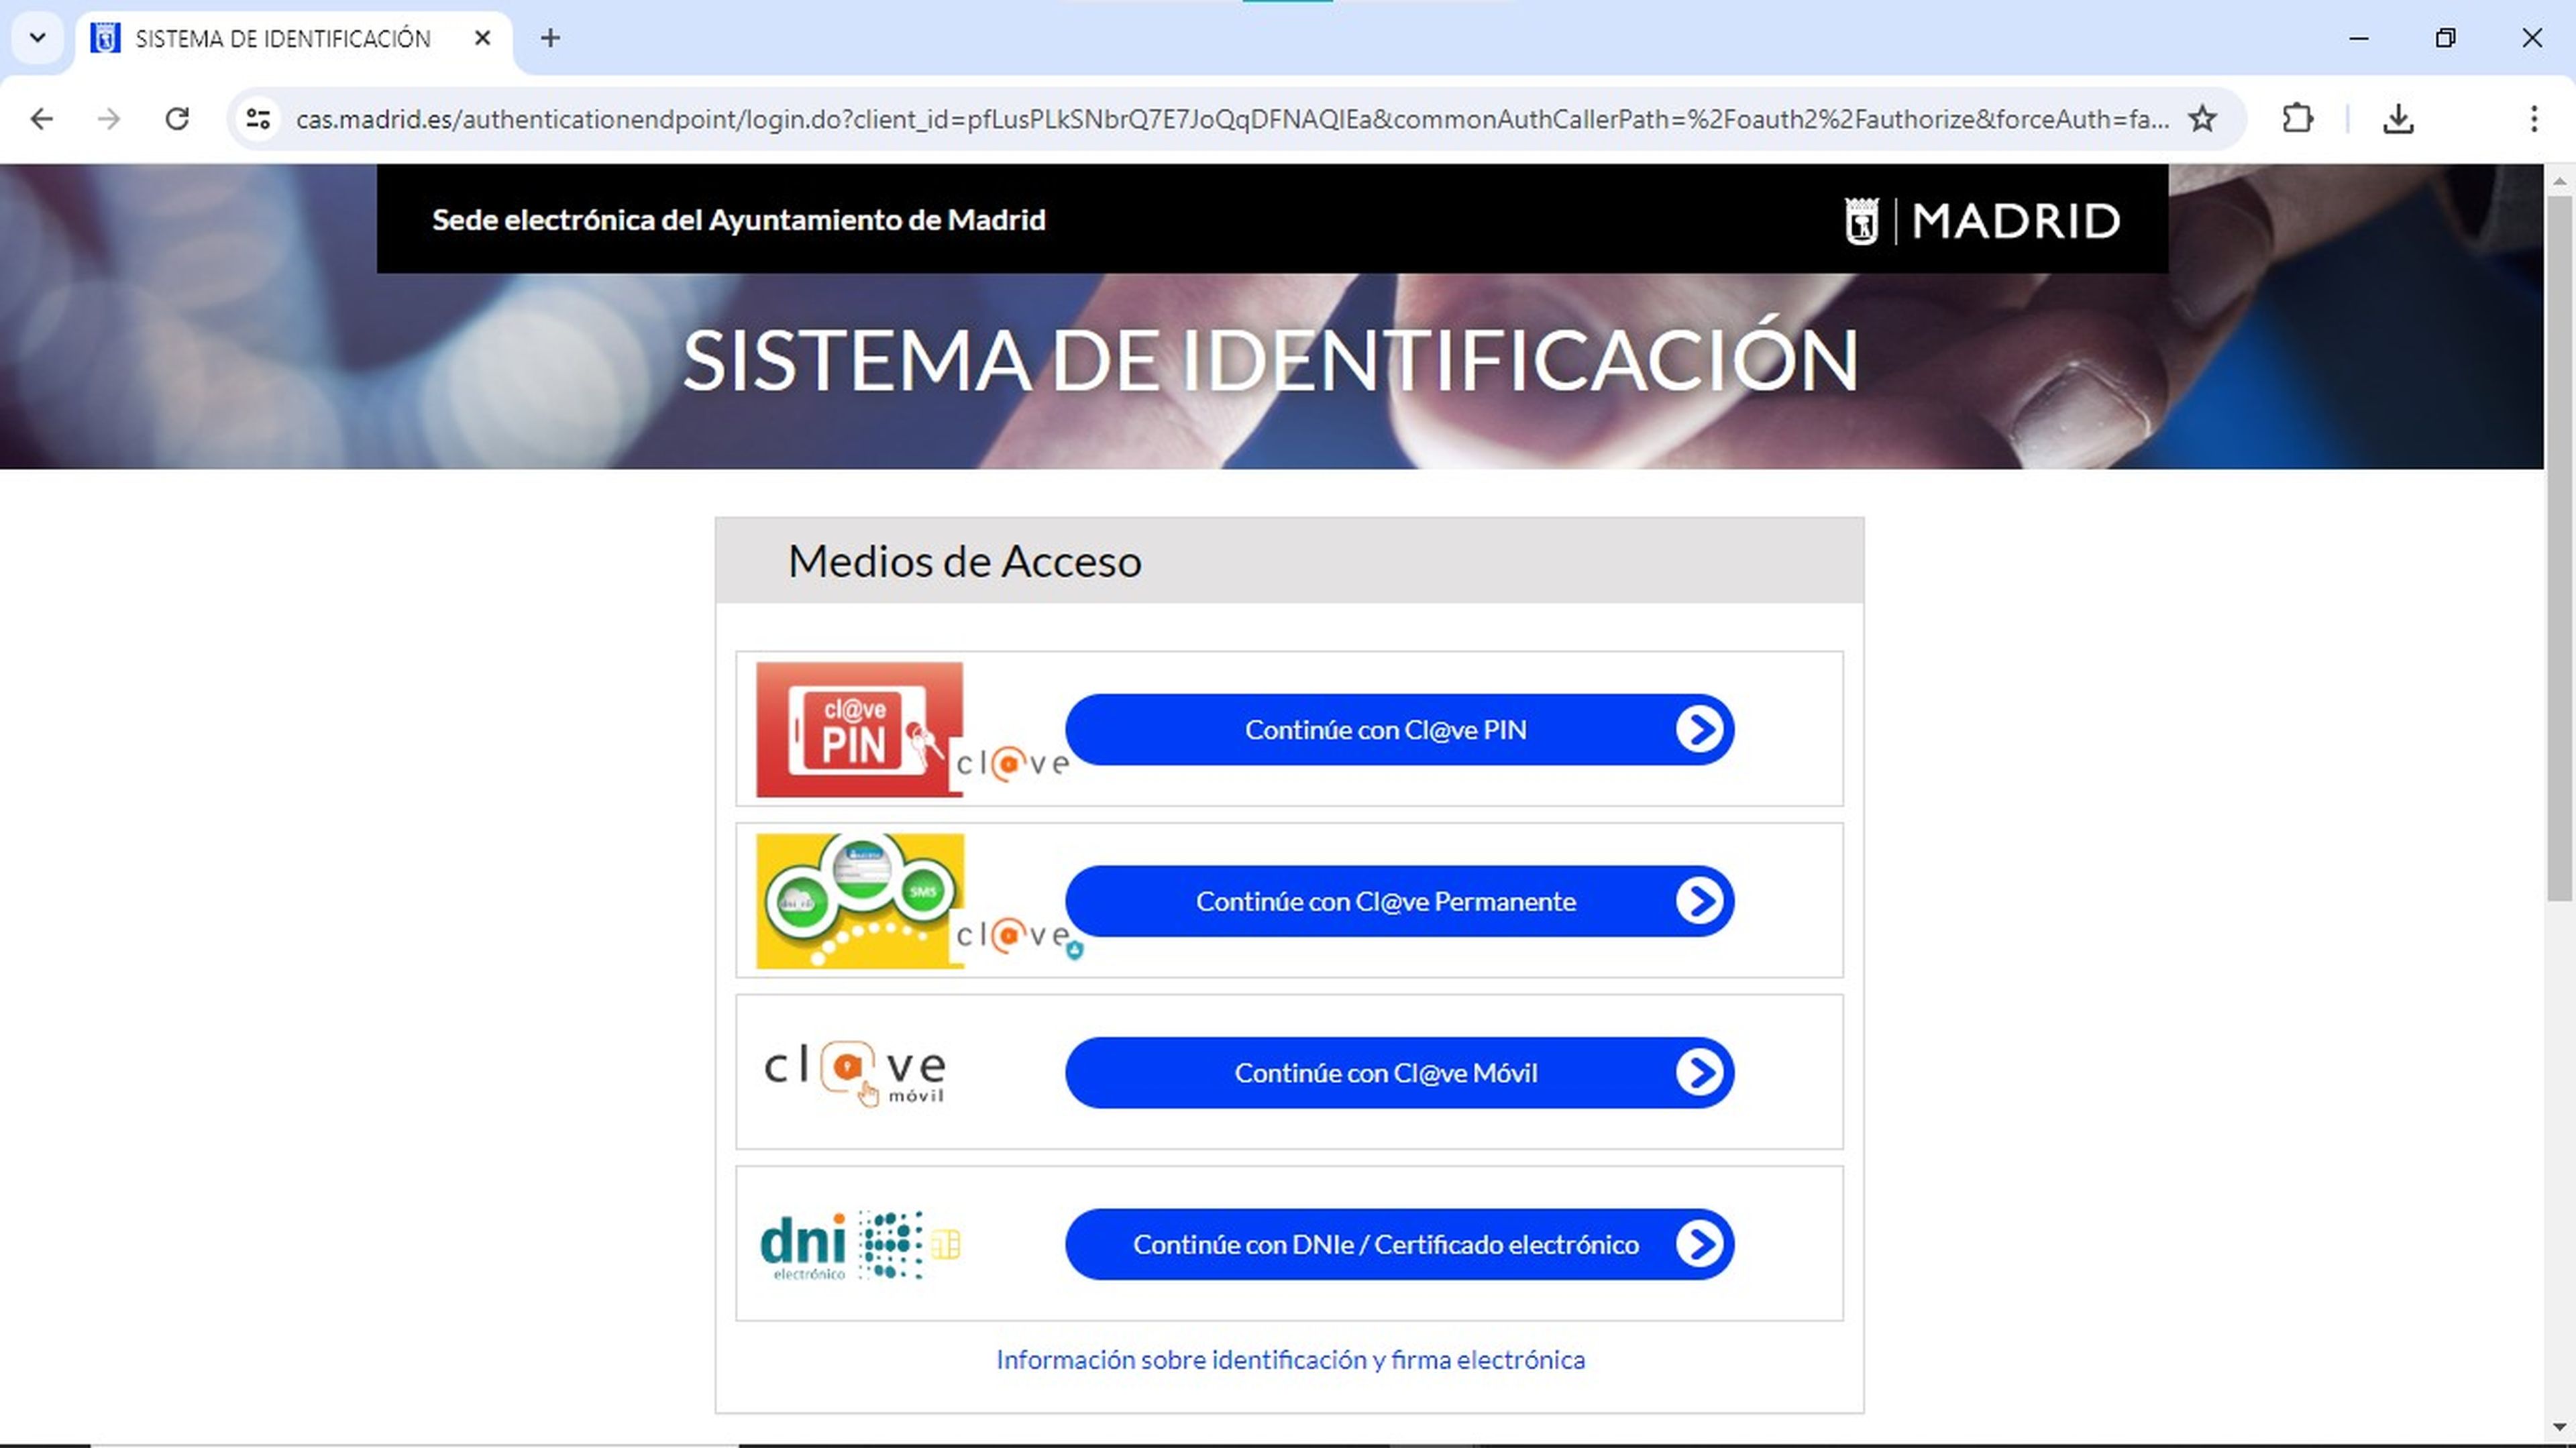The image size is (2576, 1448).
Task: Click the Cl@ve PIN red logo
Action: pyautogui.click(x=859, y=729)
